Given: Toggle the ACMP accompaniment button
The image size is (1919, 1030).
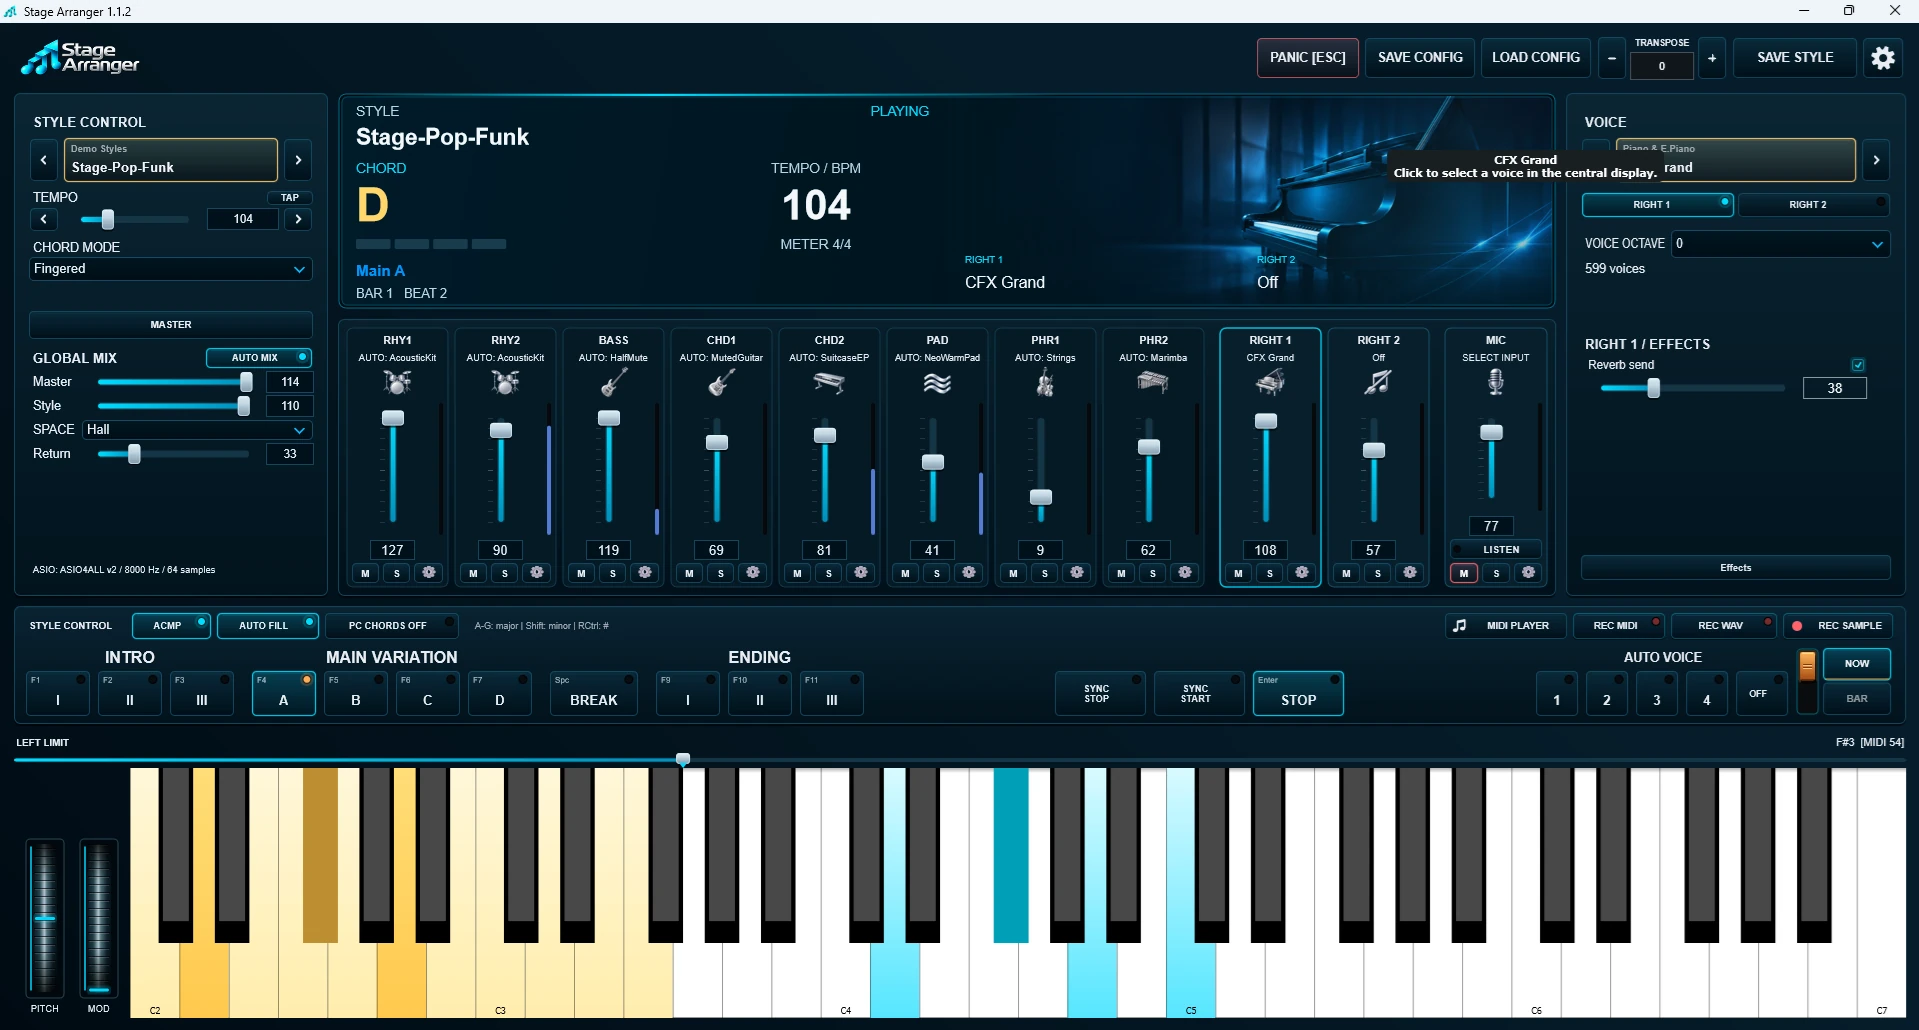Looking at the screenshot, I should coord(171,626).
